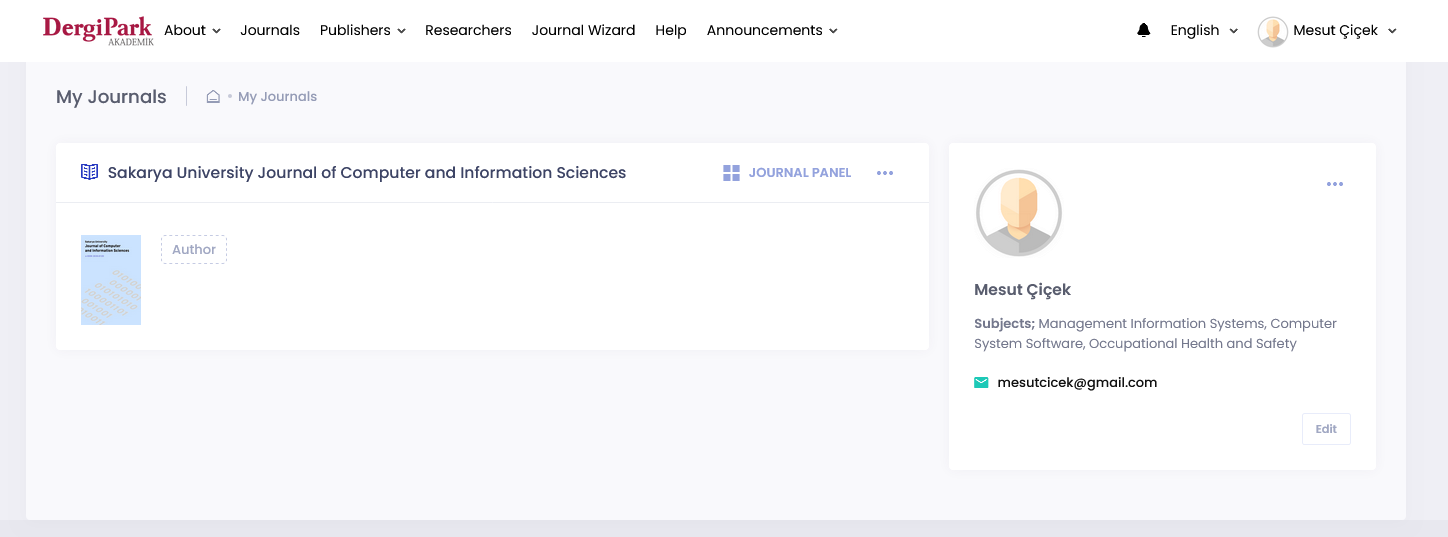Click the open book journal icon
The width and height of the screenshot is (1448, 537).
(x=90, y=172)
